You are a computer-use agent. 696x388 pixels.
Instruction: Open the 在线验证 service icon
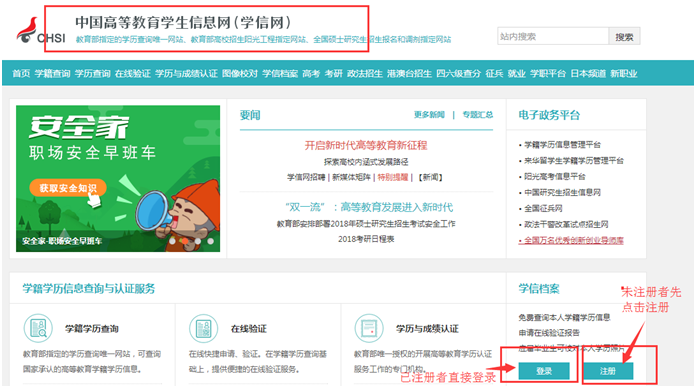click(x=203, y=329)
